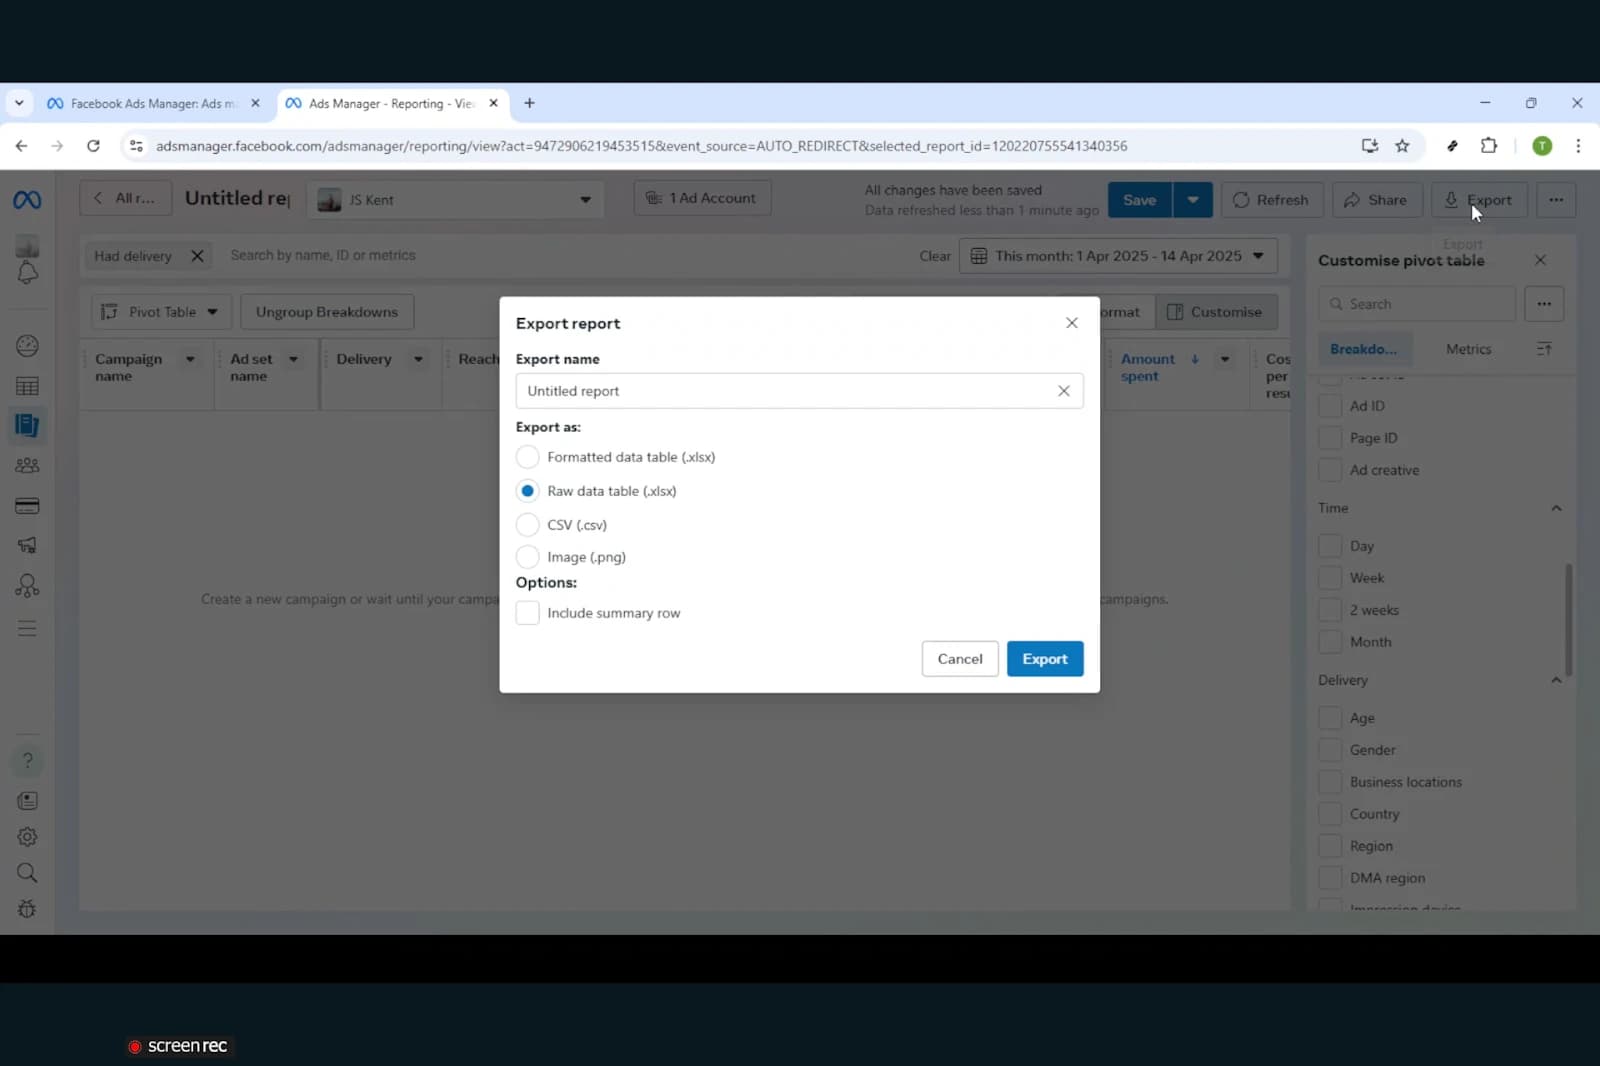Switch to Facebook Ads Manager browser tab
Viewport: 1600px width, 1066px height.
coord(152,104)
